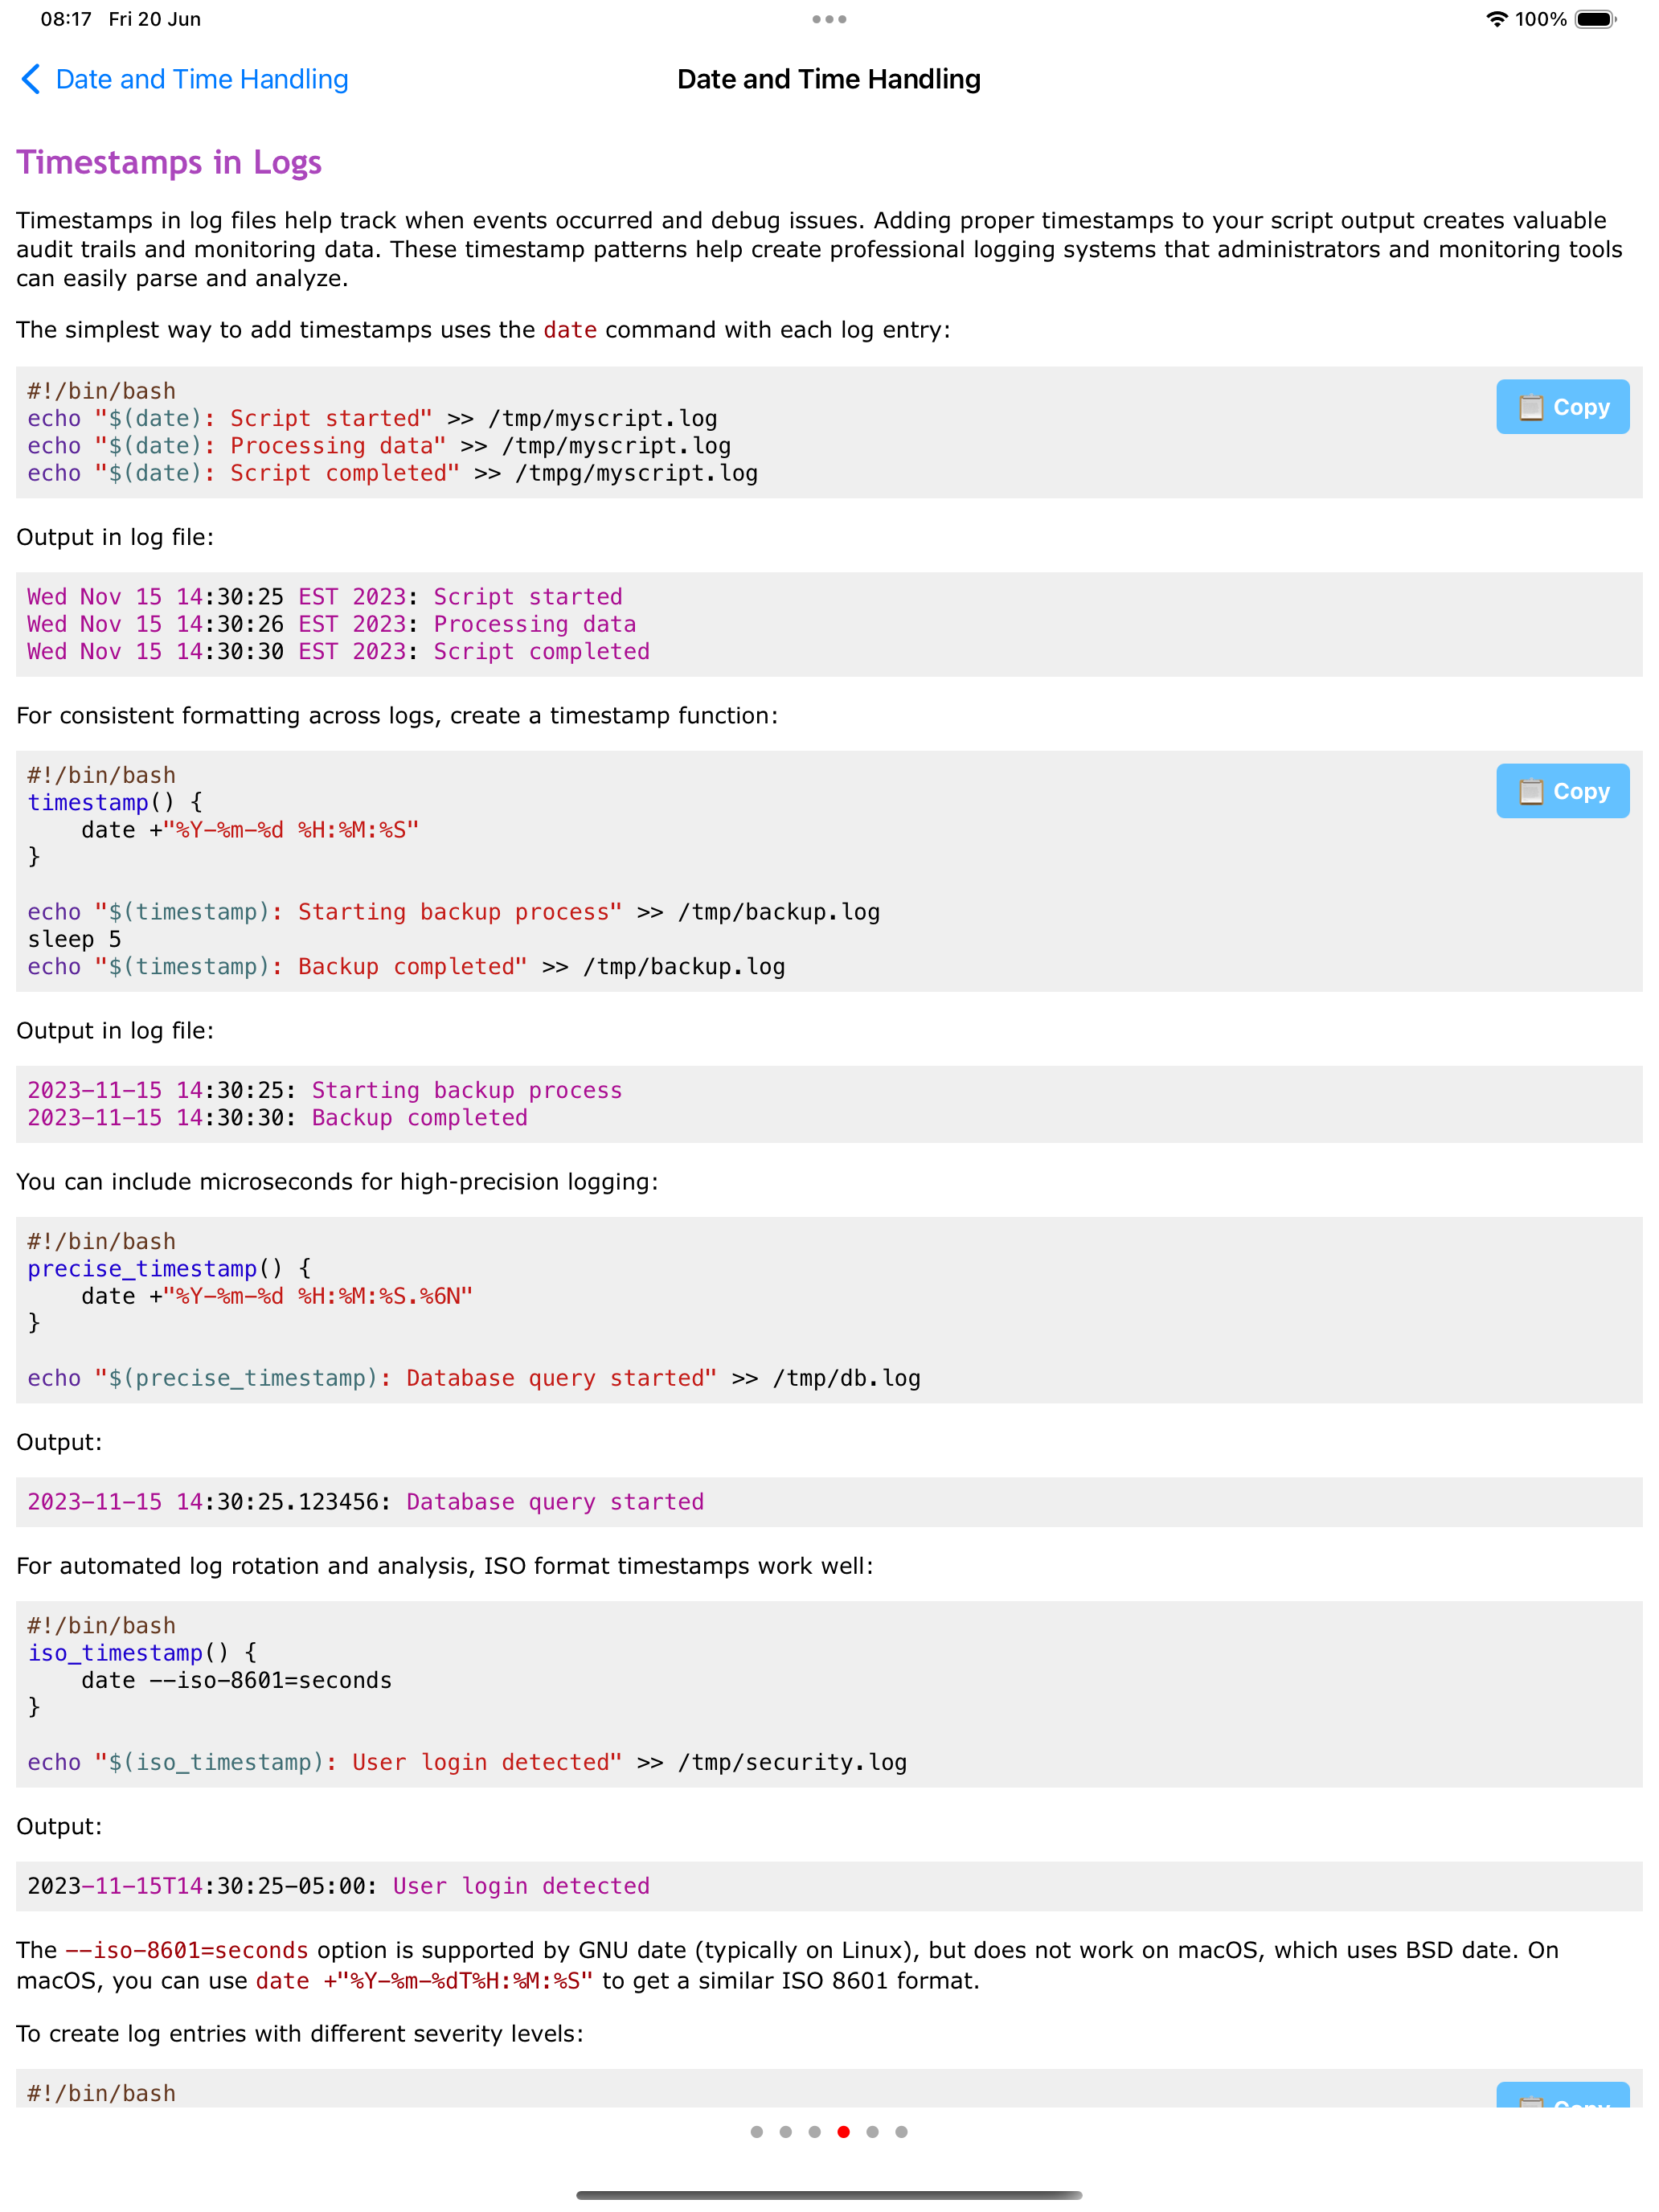
Task: Select the current red page dot
Action: [843, 2131]
